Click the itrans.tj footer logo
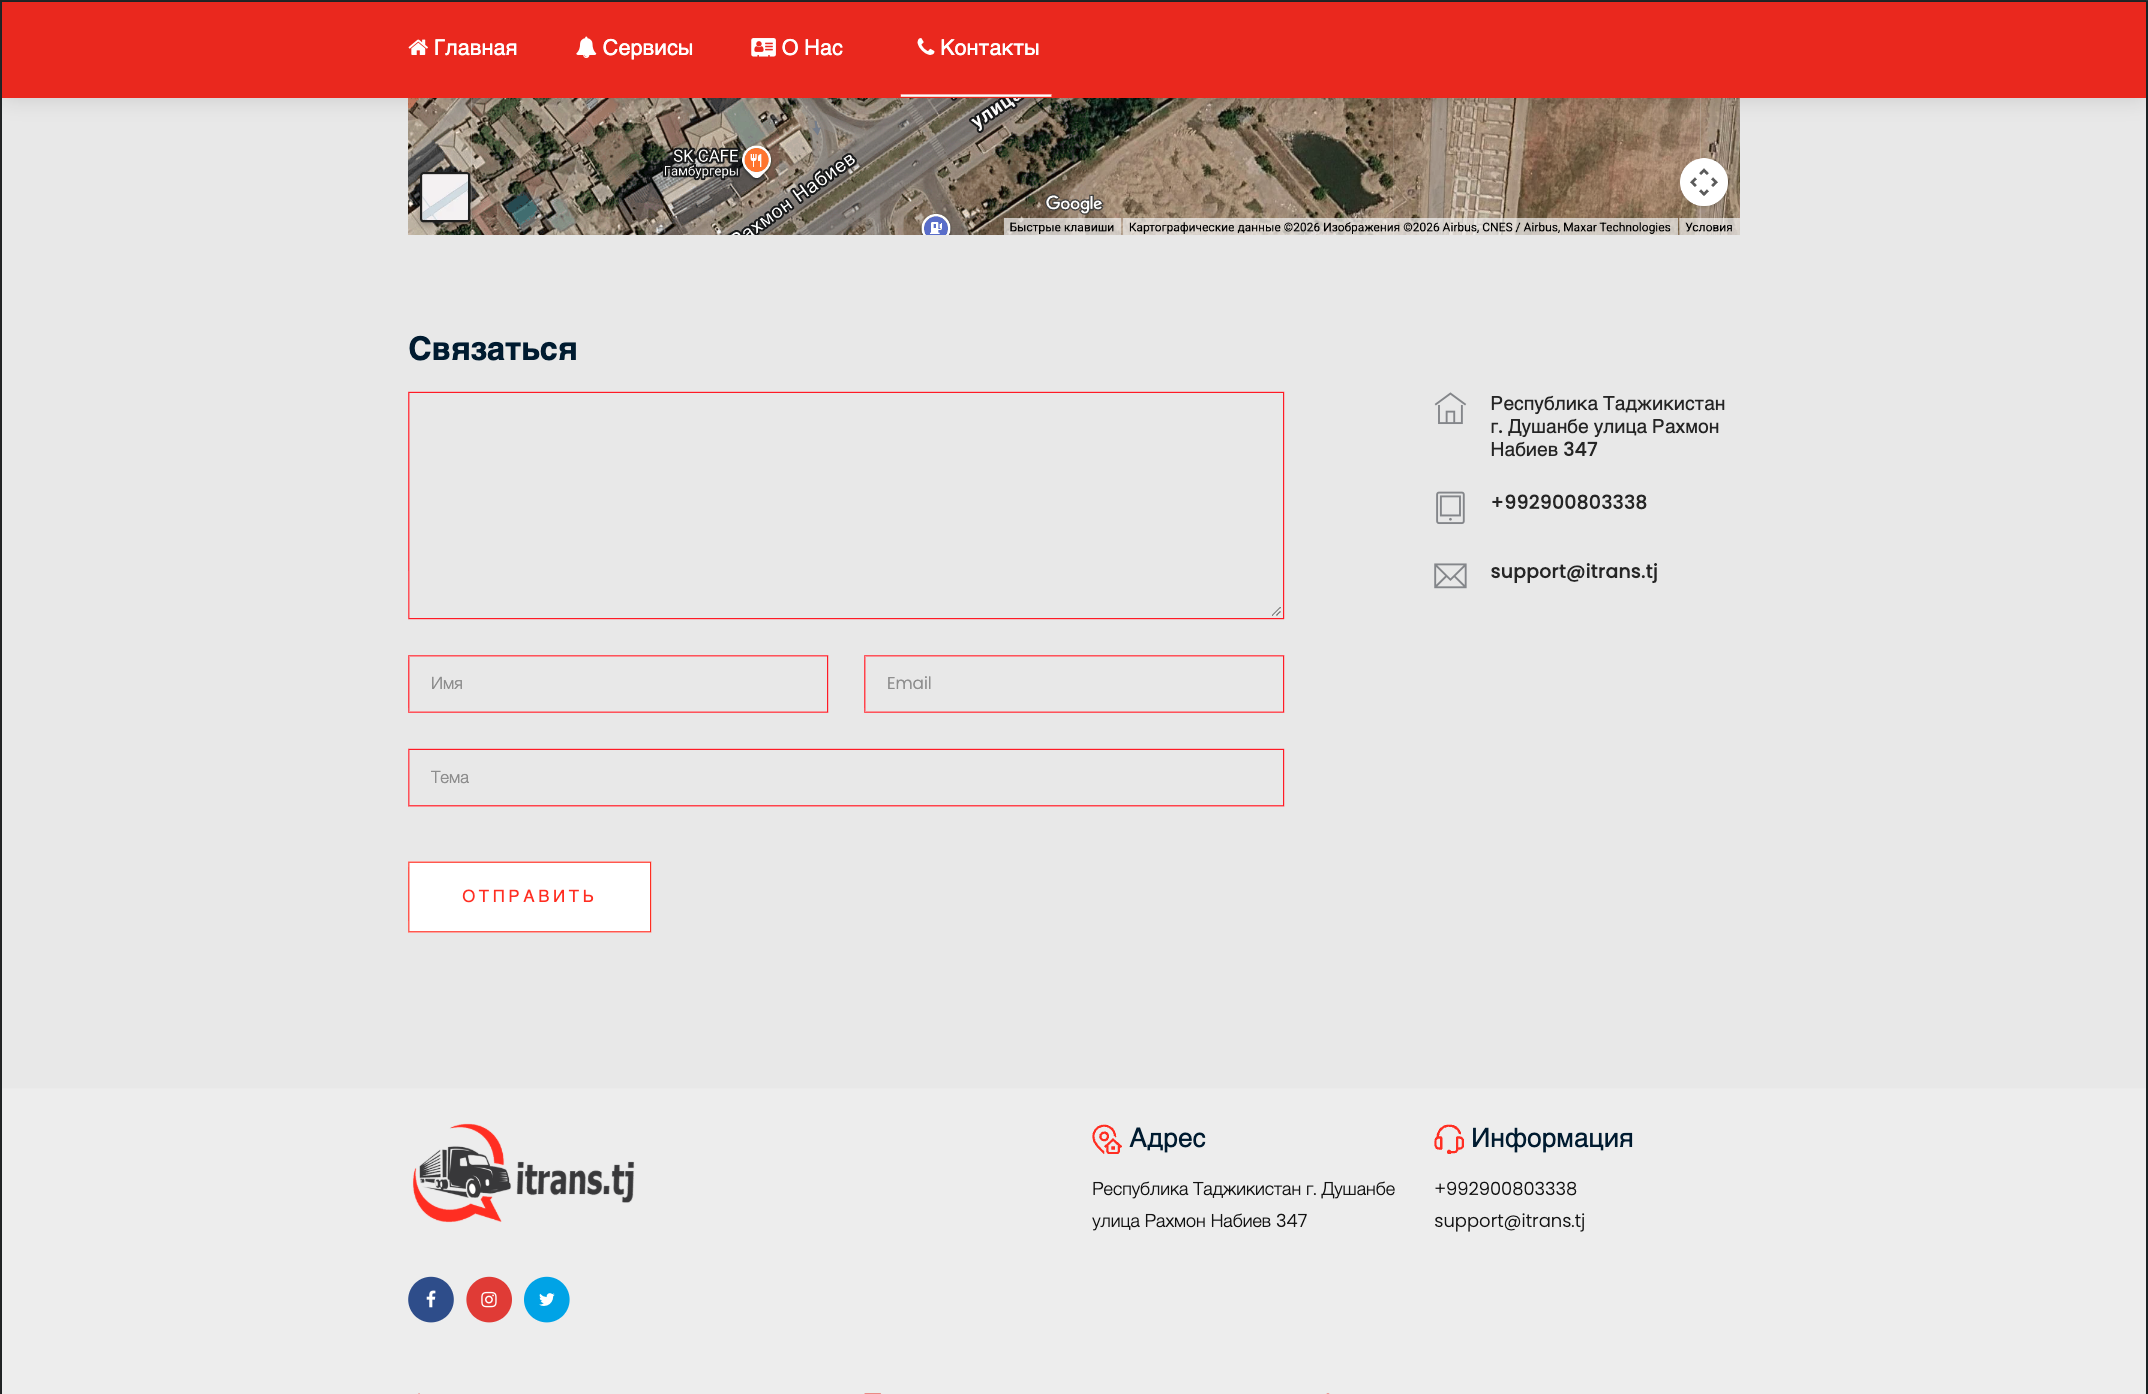Screen dimensions: 2148x1394 (523, 1174)
